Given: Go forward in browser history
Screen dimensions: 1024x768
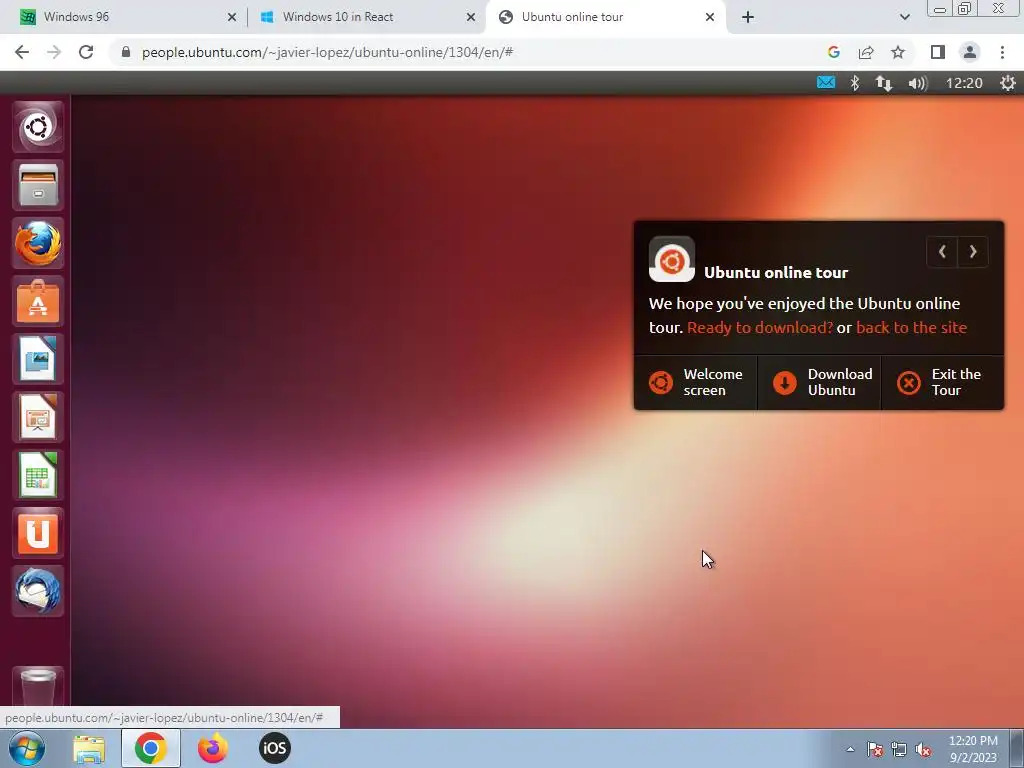Looking at the screenshot, I should click(54, 52).
